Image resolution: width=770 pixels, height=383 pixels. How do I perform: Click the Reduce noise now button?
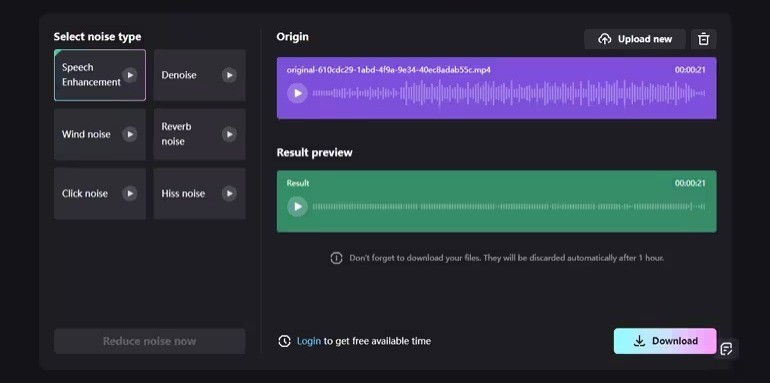[x=149, y=341]
